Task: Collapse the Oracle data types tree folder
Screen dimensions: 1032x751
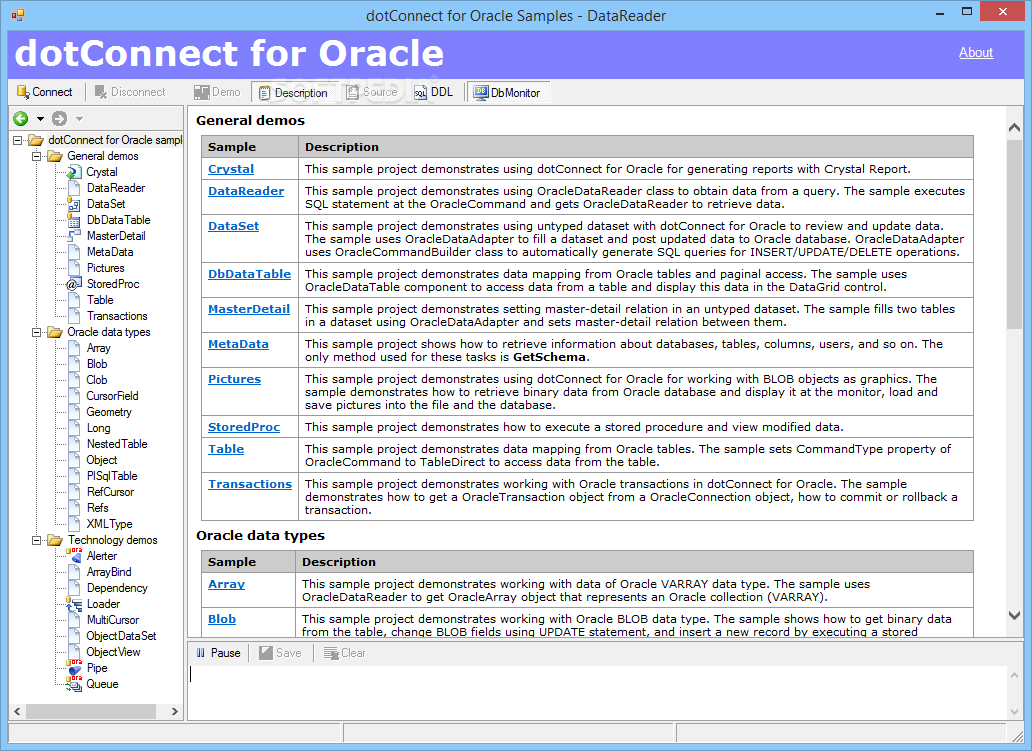Action: click(x=37, y=332)
